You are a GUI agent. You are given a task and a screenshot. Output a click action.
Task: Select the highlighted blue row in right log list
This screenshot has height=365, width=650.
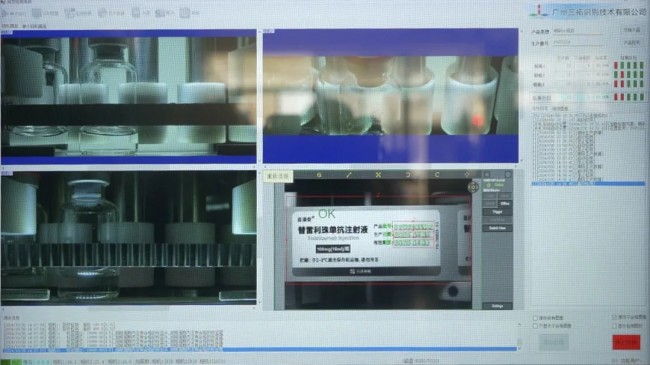pos(588,183)
